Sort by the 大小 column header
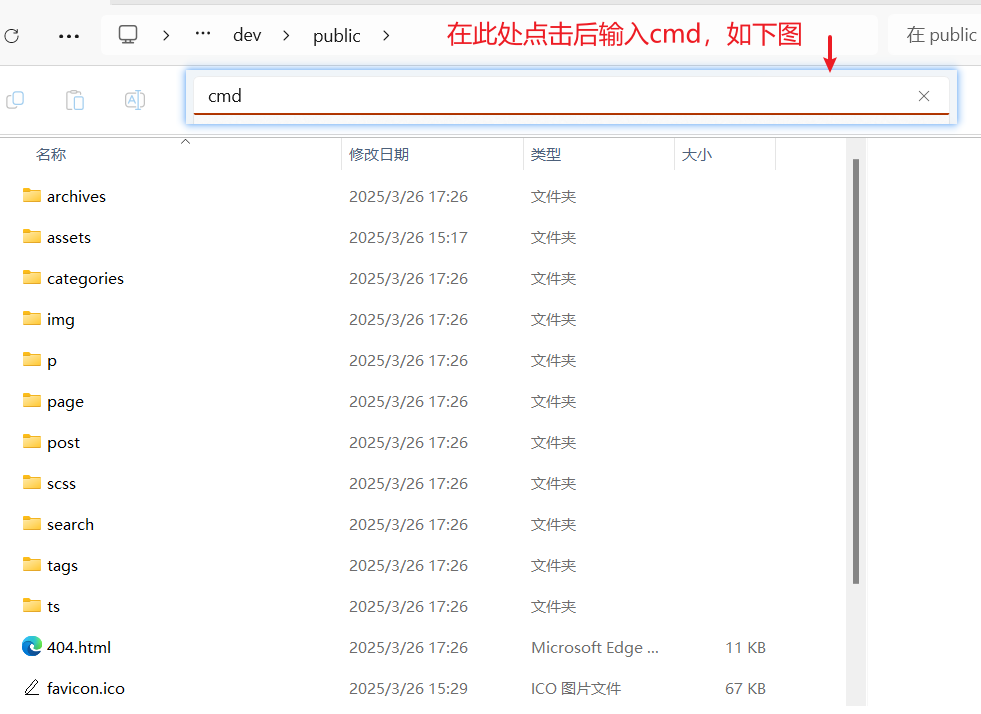 coord(696,154)
